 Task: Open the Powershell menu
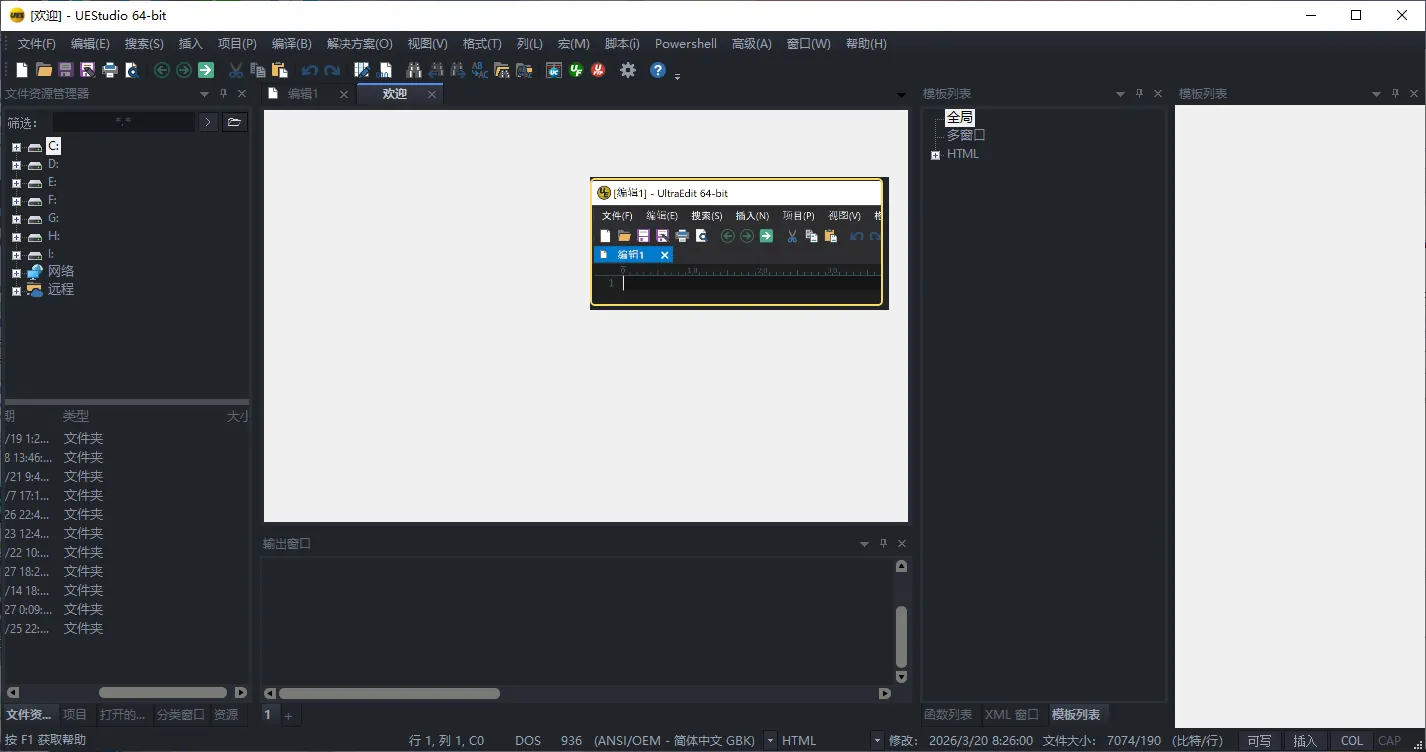[685, 43]
